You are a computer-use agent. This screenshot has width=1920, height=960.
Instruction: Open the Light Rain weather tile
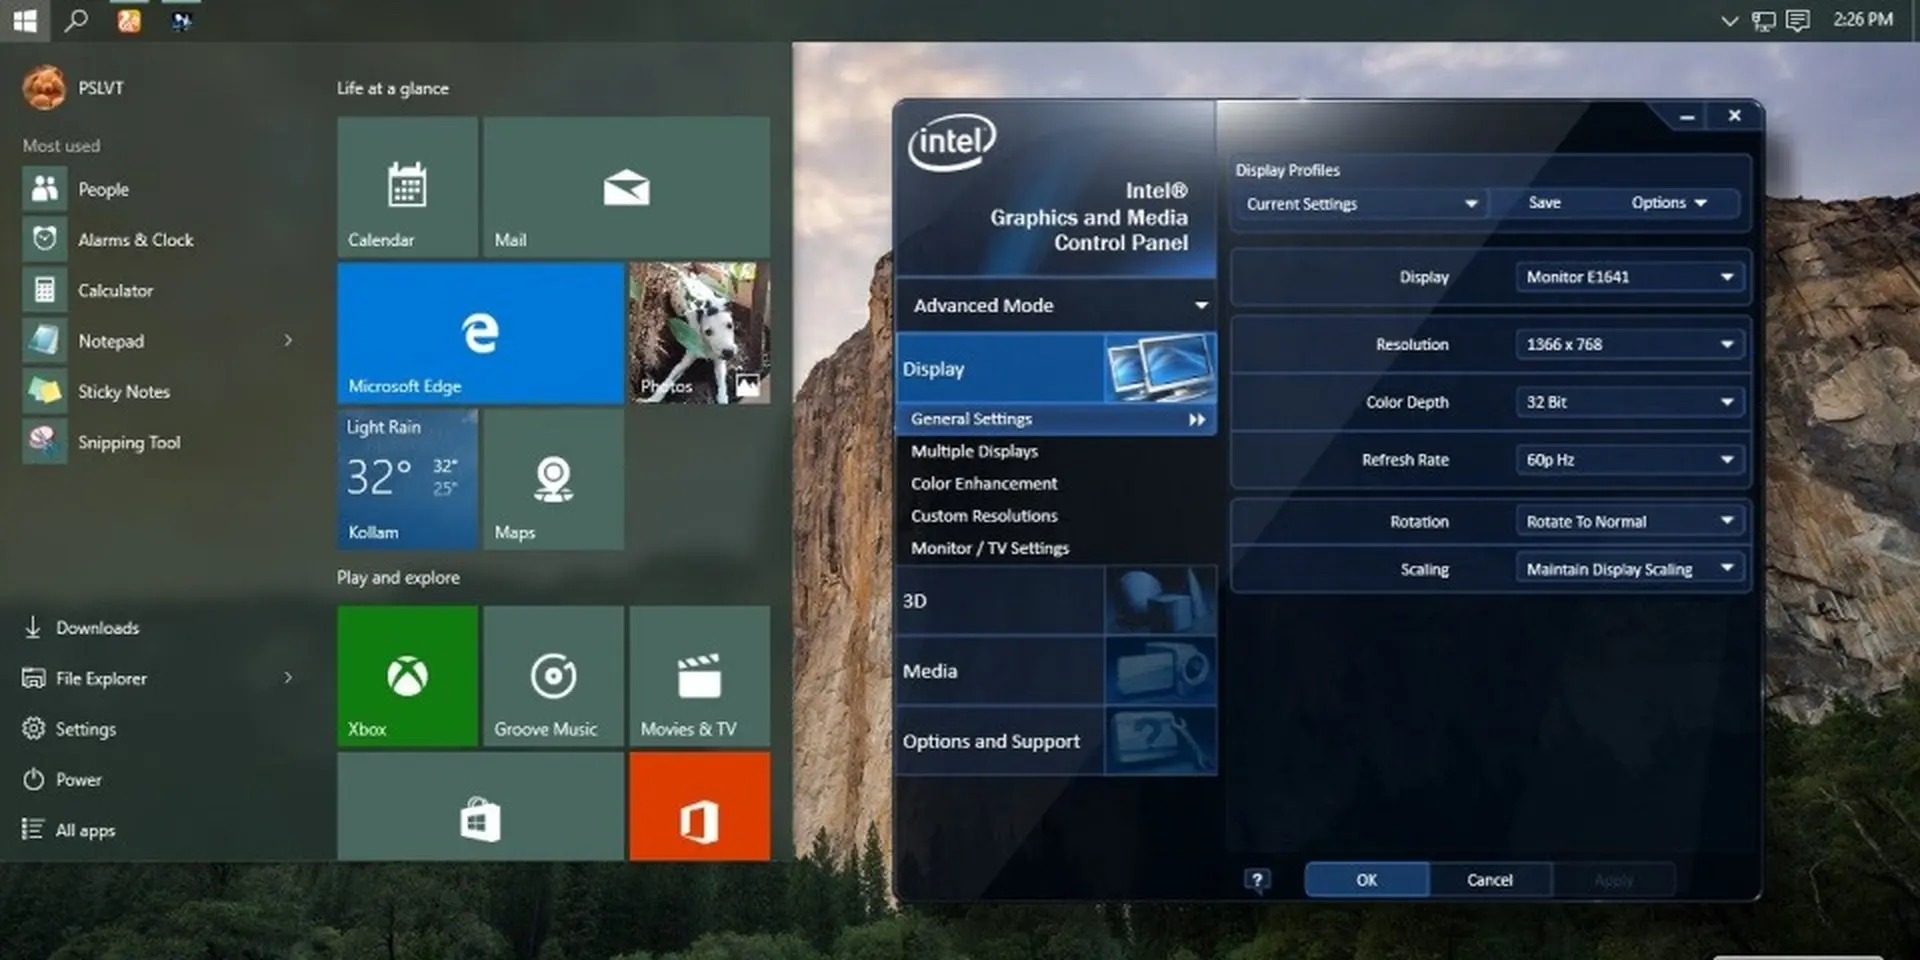407,479
